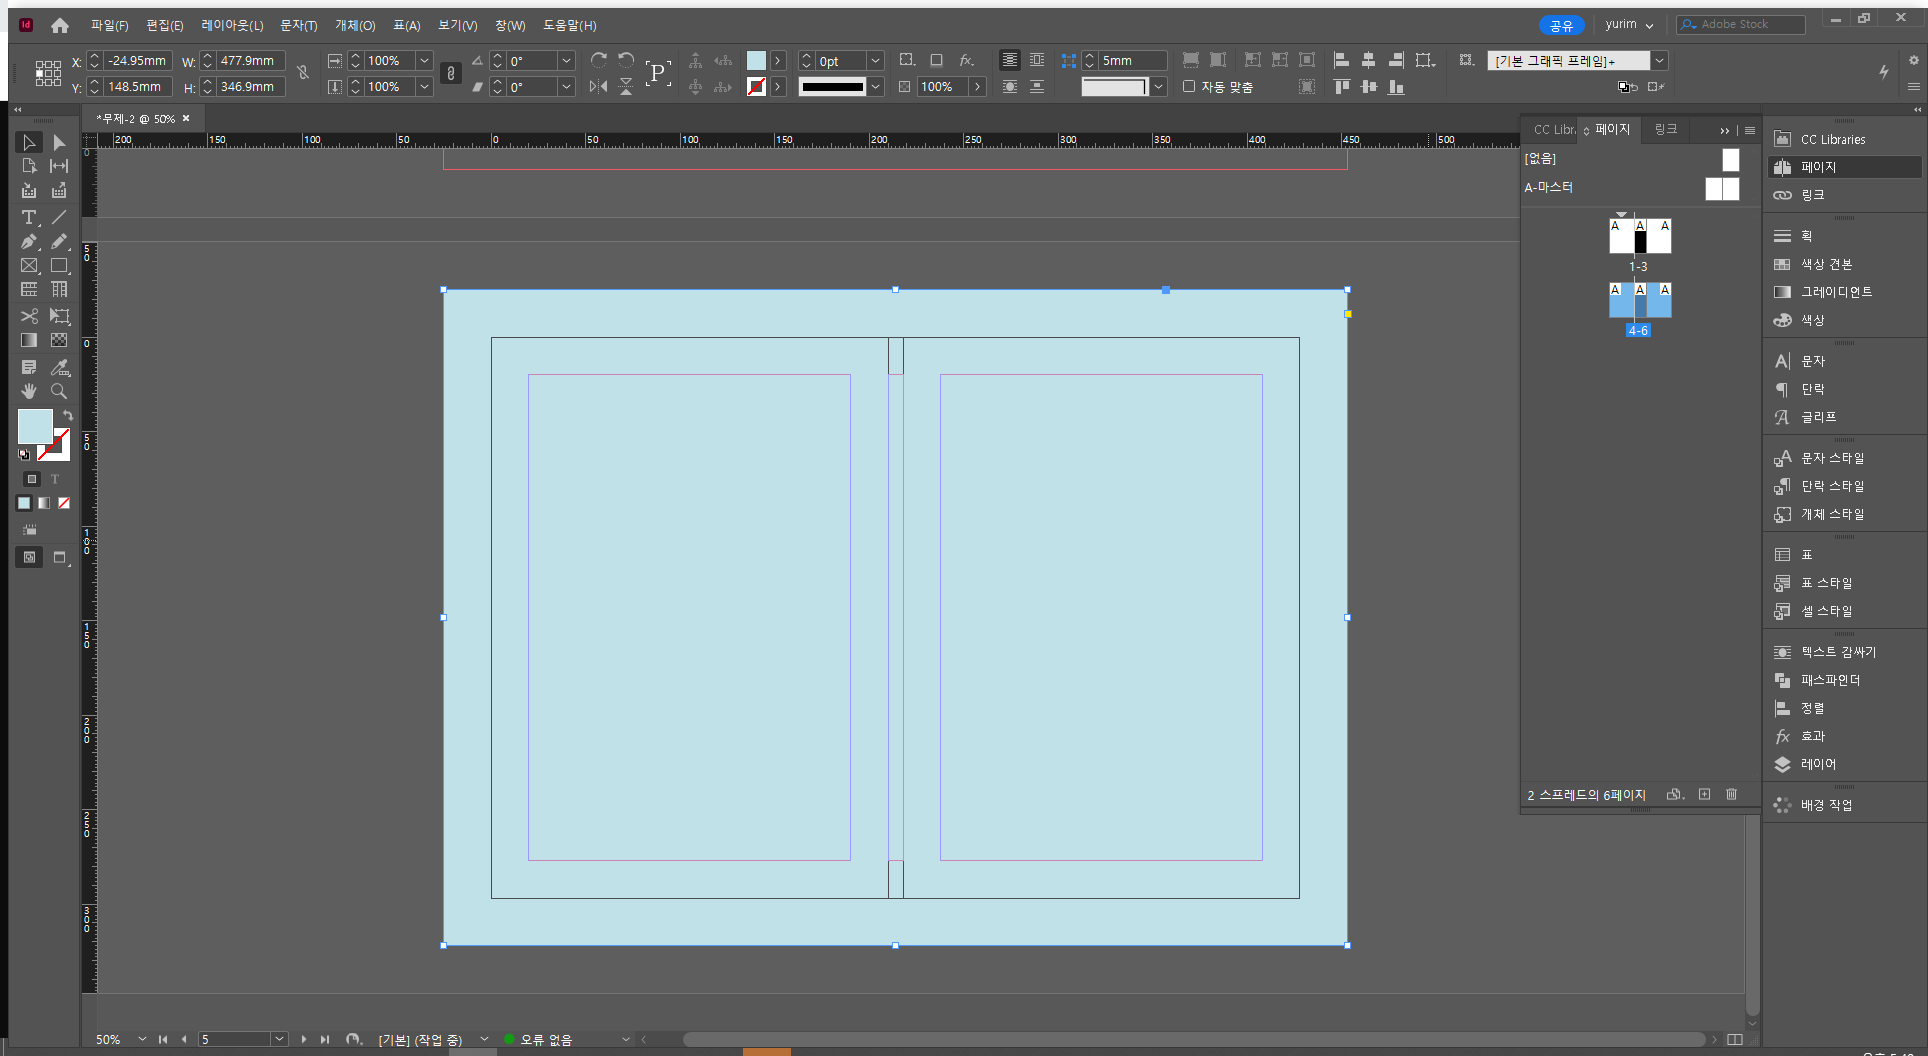The width and height of the screenshot is (1928, 1056).
Task: Select the Page tool
Action: click(29, 166)
